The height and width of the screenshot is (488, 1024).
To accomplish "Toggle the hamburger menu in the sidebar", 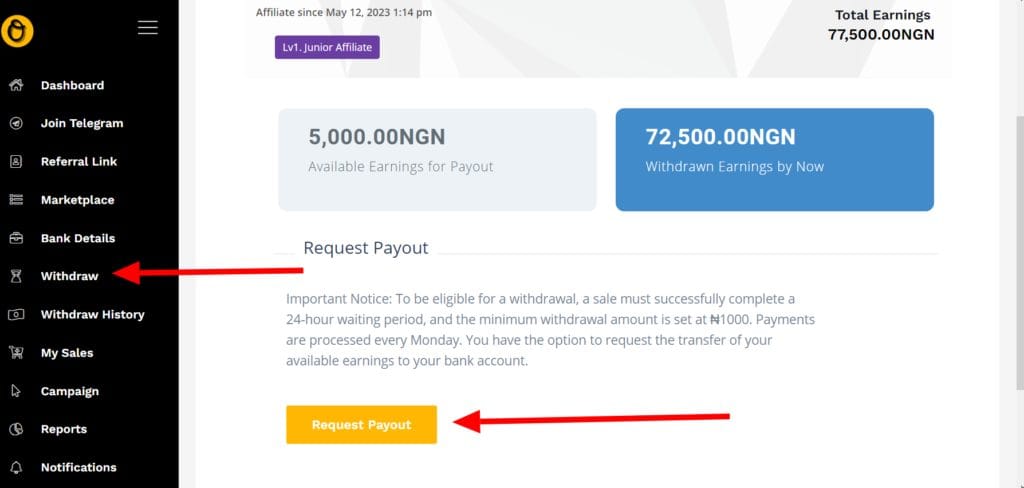I will (148, 28).
